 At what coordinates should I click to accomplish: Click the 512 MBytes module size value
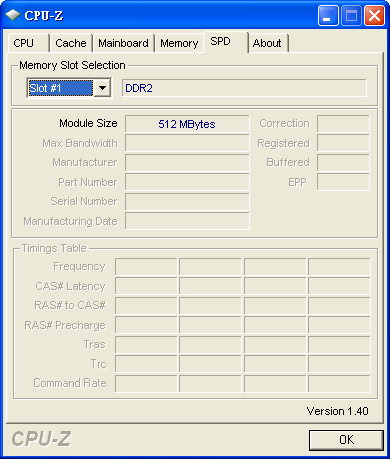187,124
